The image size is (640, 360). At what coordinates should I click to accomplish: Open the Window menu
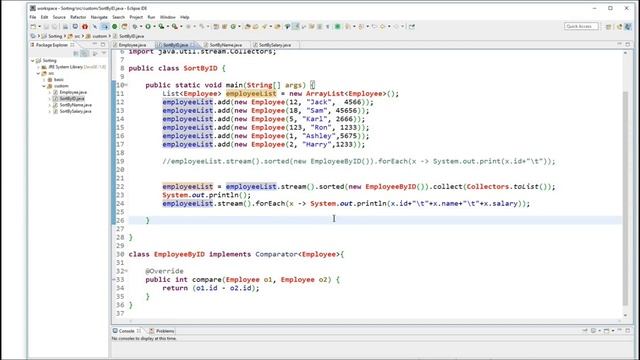tap(167, 17)
